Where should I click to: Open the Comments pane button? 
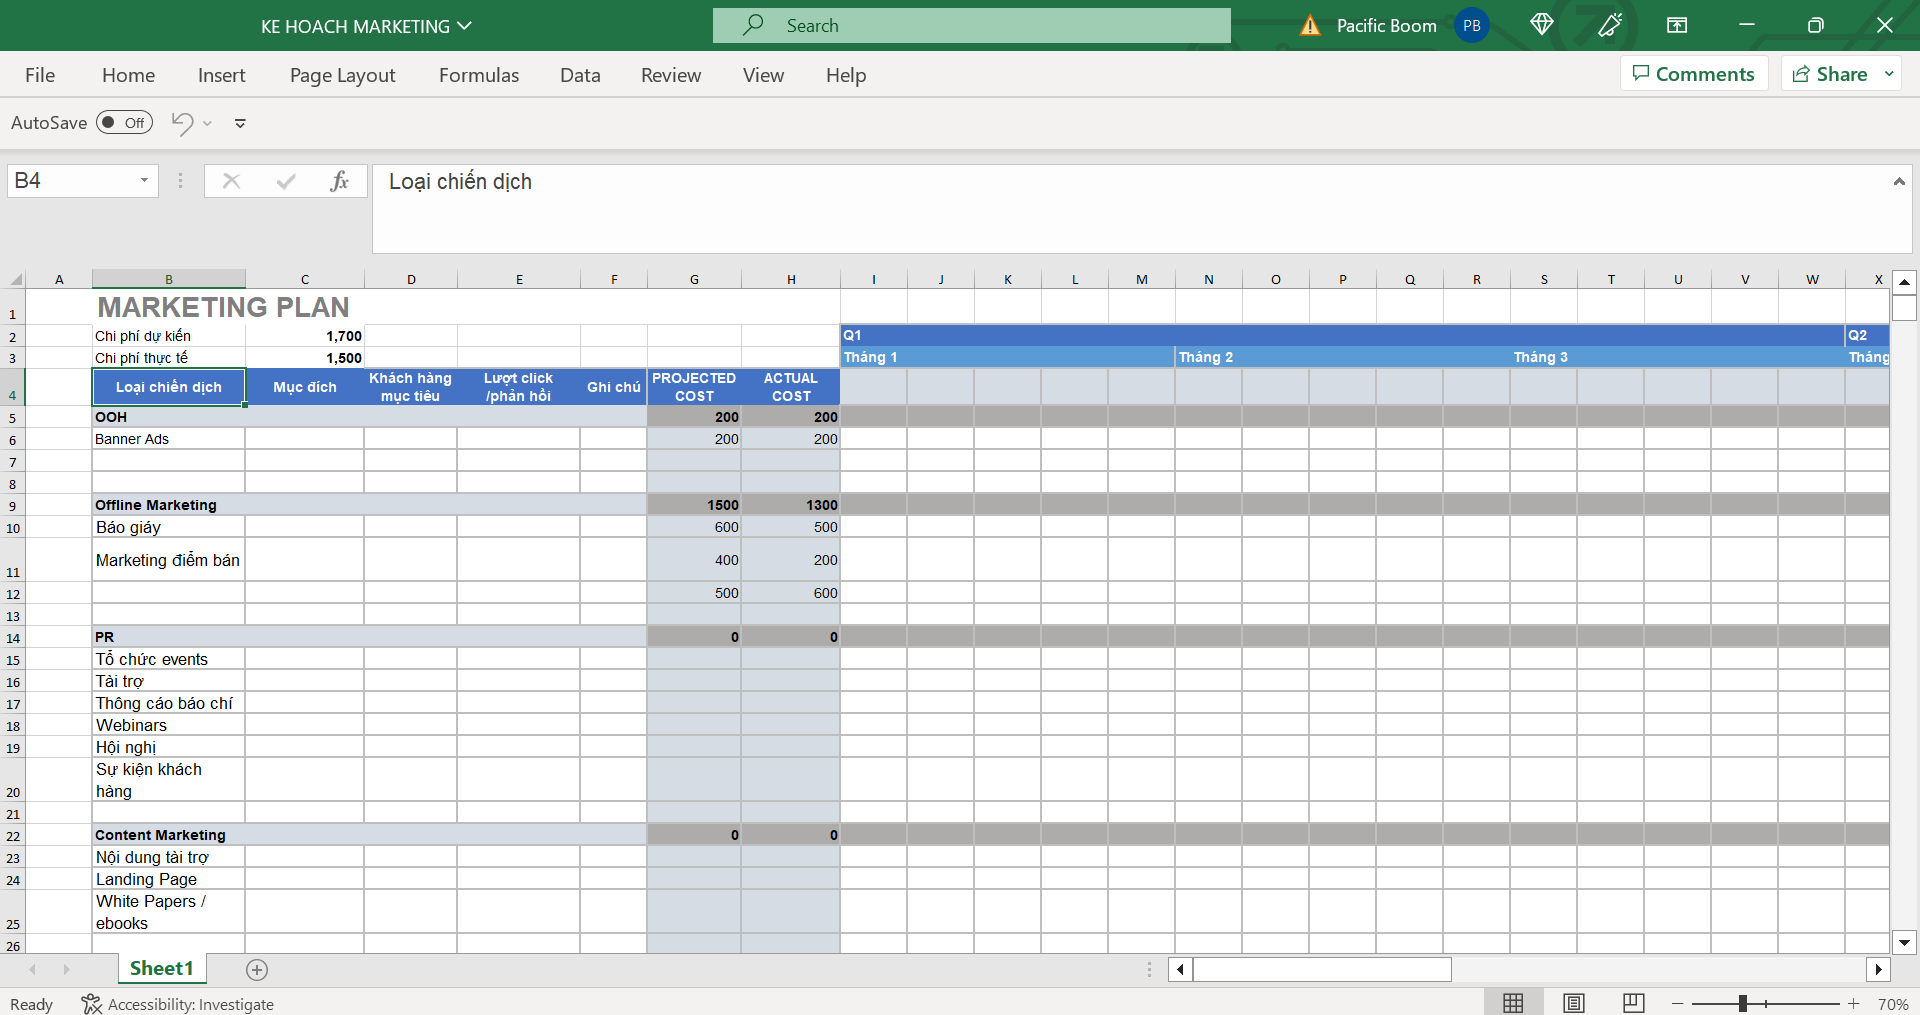pos(1693,74)
